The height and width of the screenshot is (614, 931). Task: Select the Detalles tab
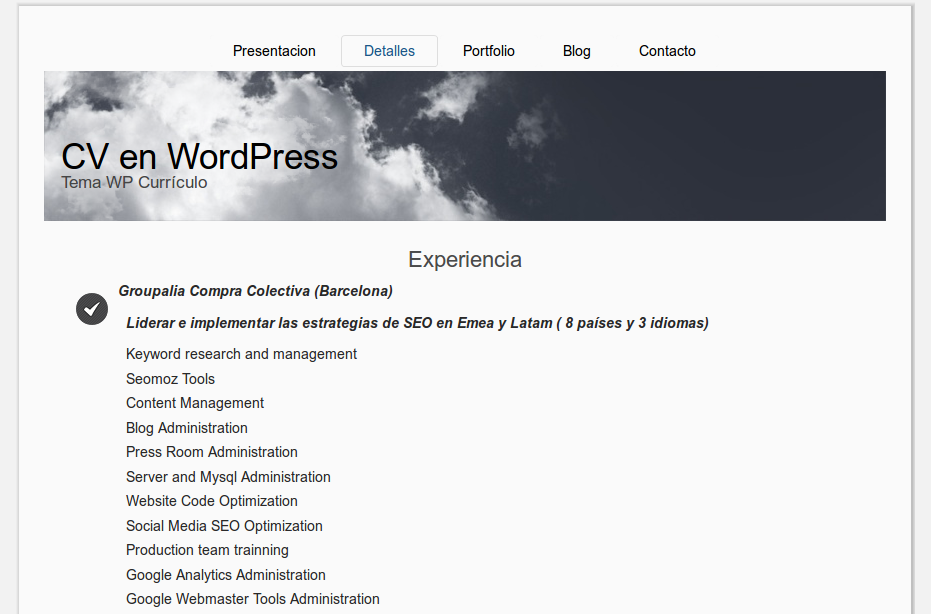(389, 50)
